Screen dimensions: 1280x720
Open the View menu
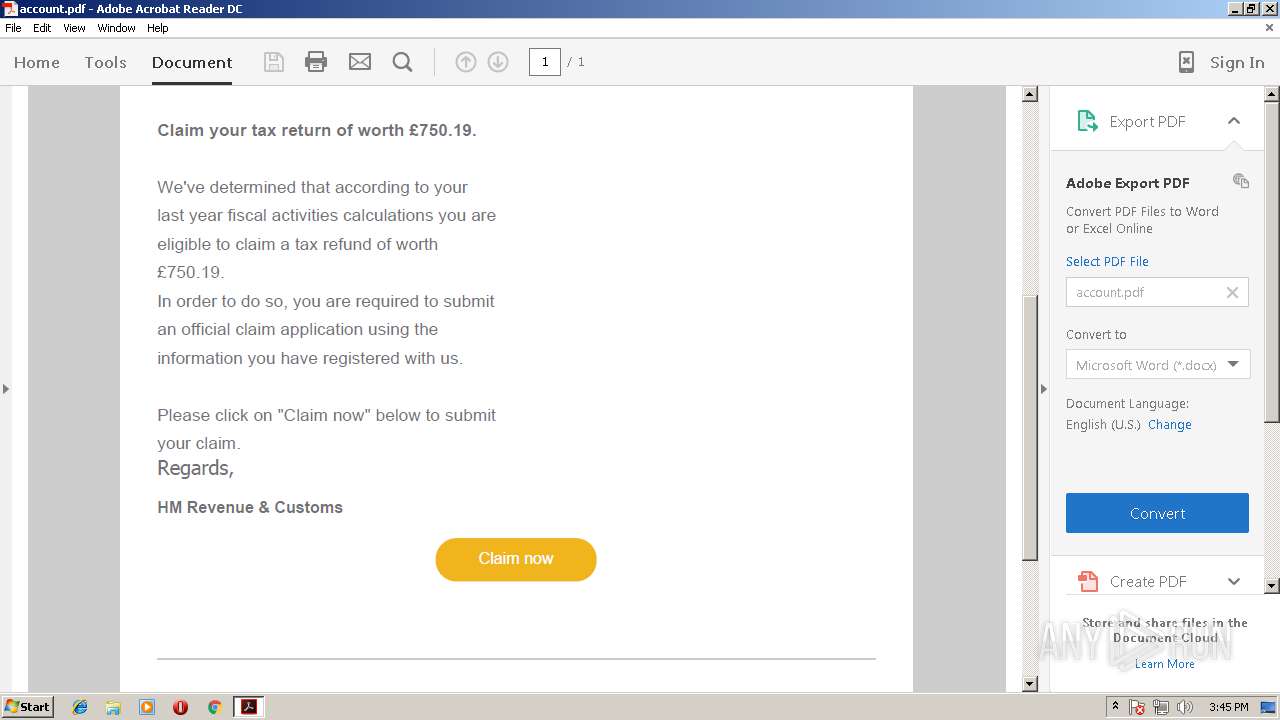point(74,28)
